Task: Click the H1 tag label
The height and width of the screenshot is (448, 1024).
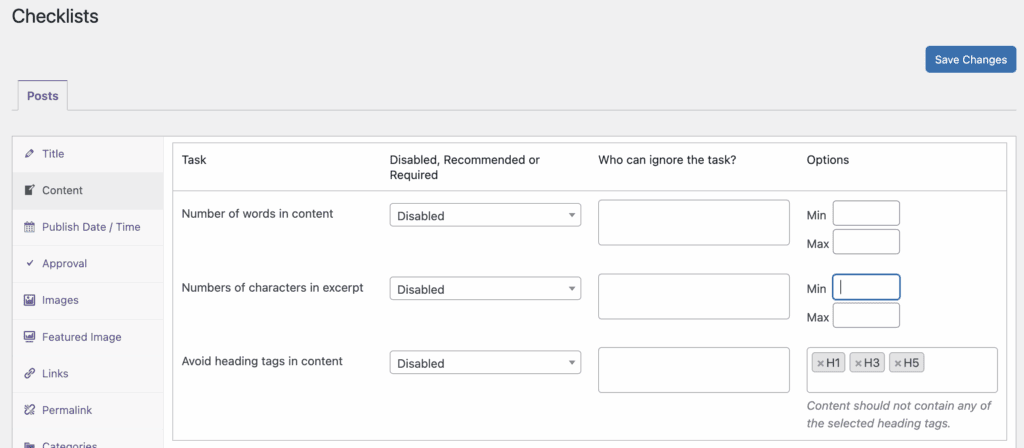Action: click(x=833, y=363)
